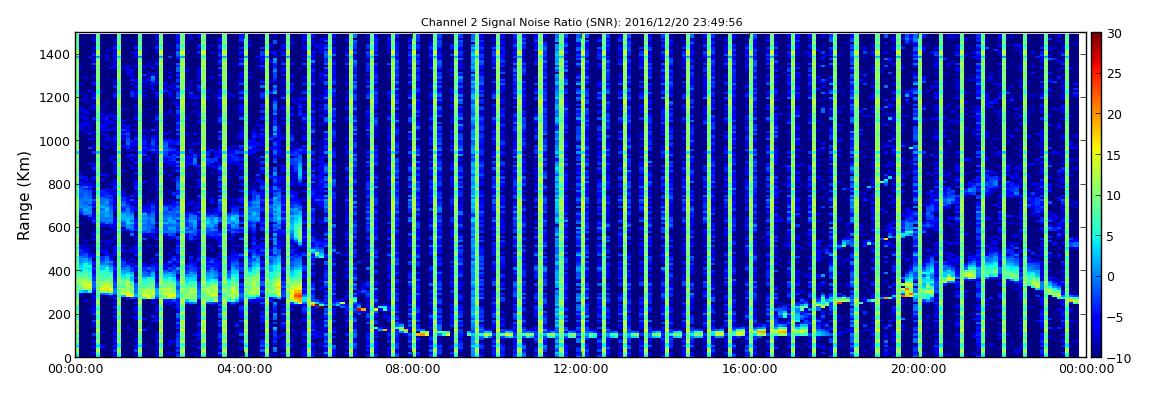Click the 1200 range tick label
The image size is (1150, 407).
(56, 98)
